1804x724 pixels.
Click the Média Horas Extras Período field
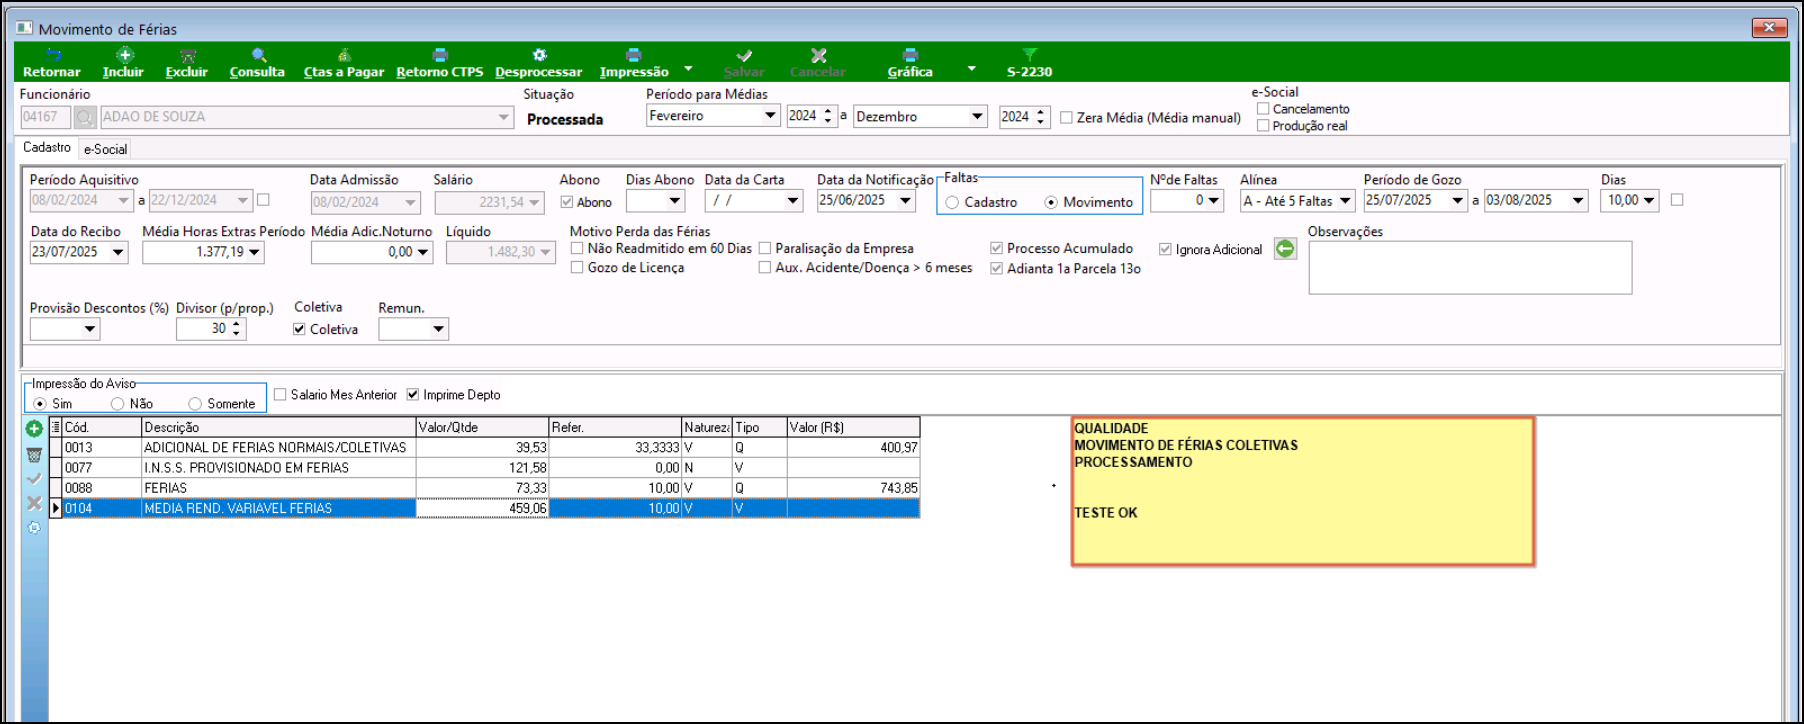pyautogui.click(x=203, y=252)
